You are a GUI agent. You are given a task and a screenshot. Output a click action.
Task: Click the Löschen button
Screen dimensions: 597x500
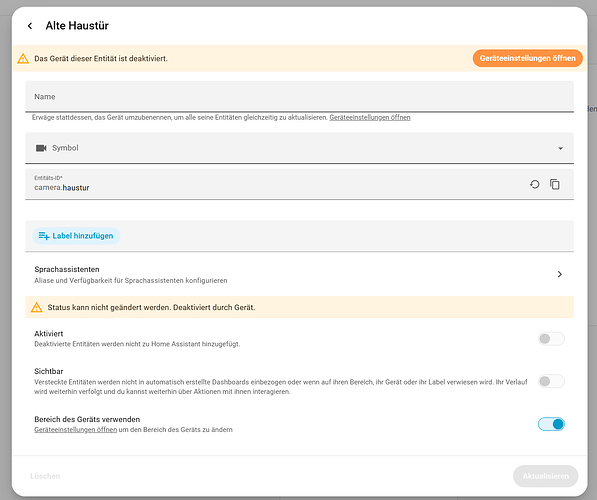(x=45, y=476)
